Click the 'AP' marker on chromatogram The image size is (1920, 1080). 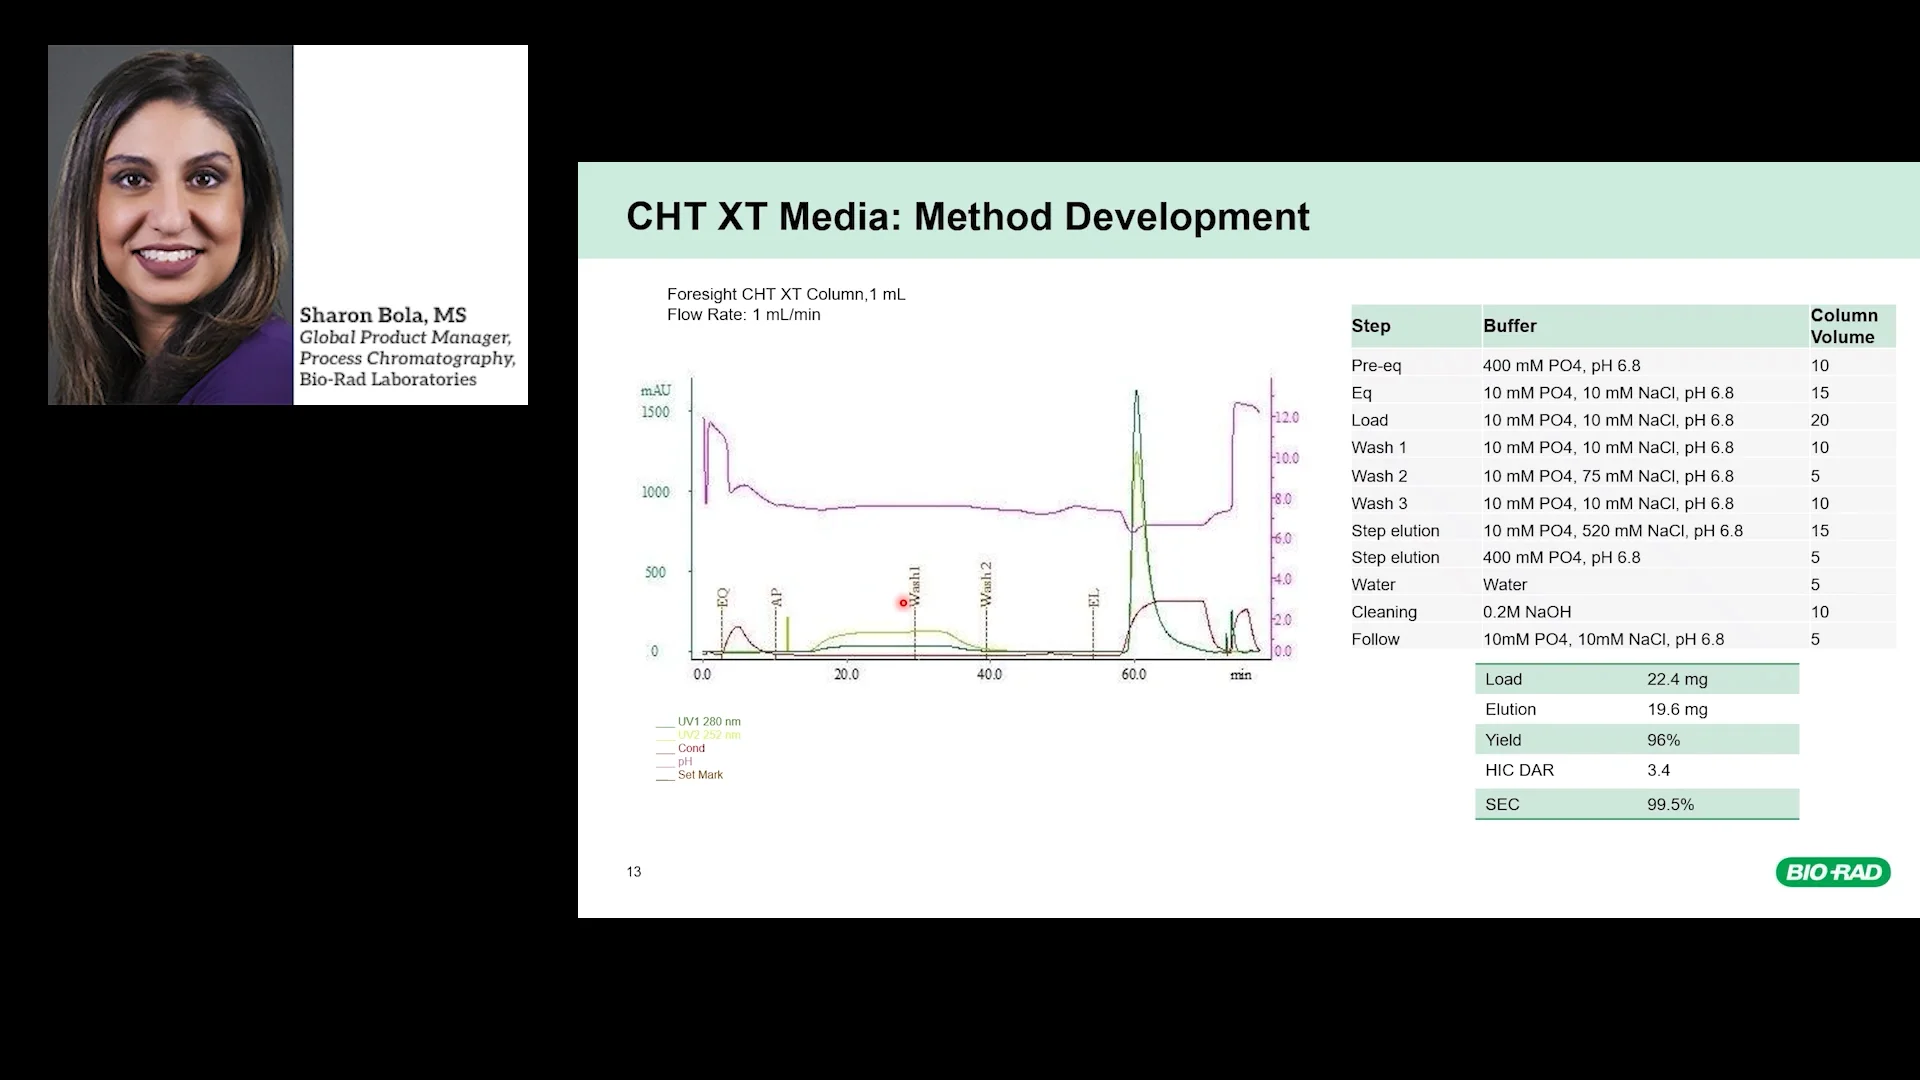776,597
